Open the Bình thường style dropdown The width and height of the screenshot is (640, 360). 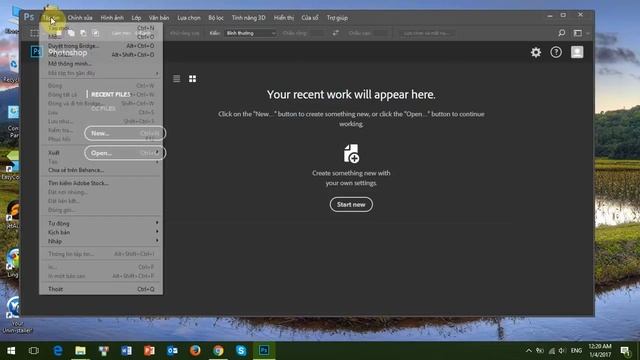251,33
